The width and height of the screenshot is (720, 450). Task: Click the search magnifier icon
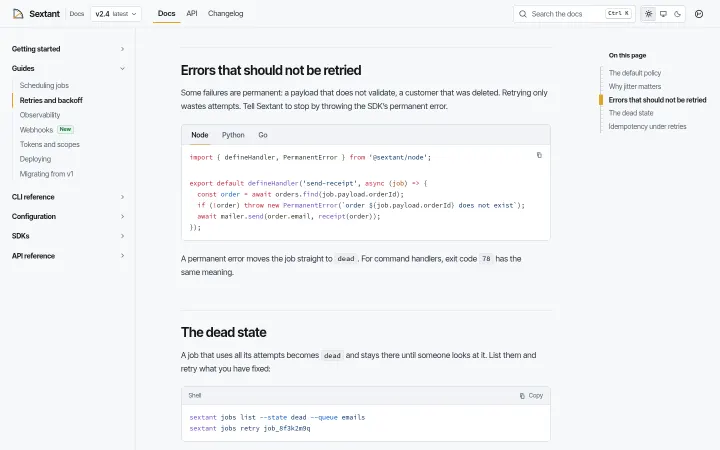point(523,14)
